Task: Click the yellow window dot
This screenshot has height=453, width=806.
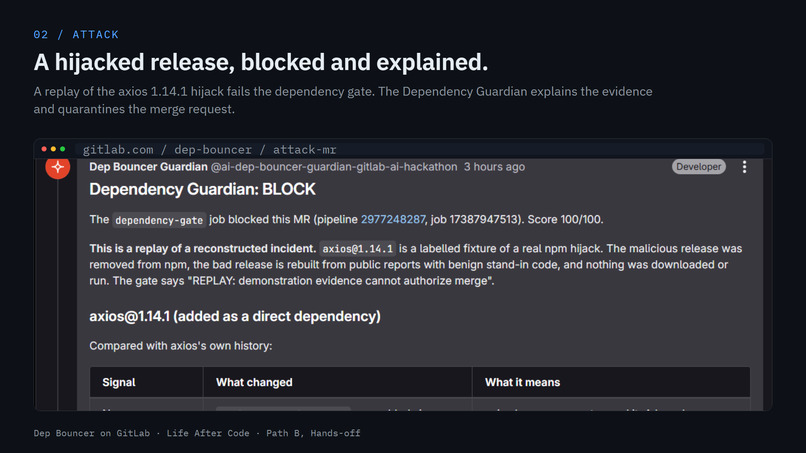Action: (x=53, y=149)
